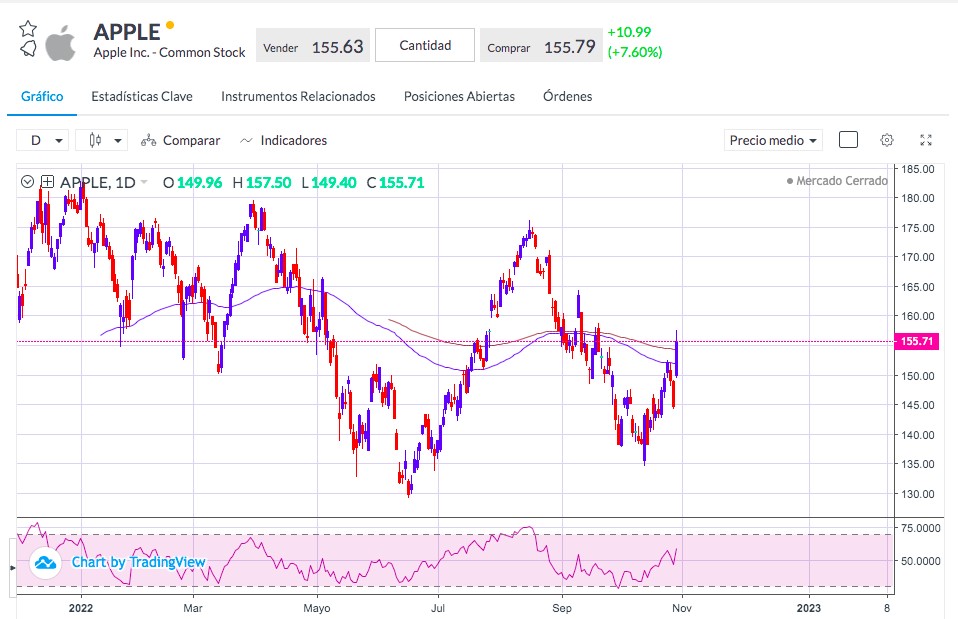958x619 pixels.
Task: Add APPLE to favorites with star icon
Action: pos(27,29)
